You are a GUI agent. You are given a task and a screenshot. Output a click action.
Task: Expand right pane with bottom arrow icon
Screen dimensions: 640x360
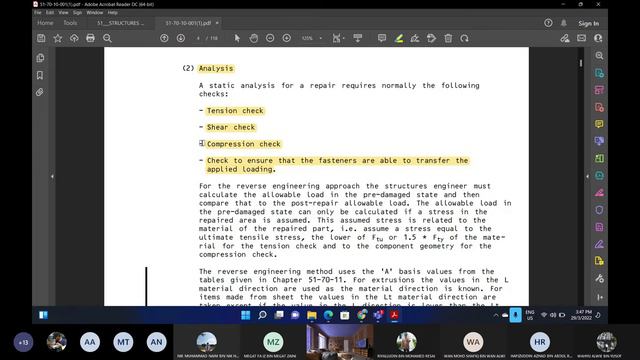point(600,298)
